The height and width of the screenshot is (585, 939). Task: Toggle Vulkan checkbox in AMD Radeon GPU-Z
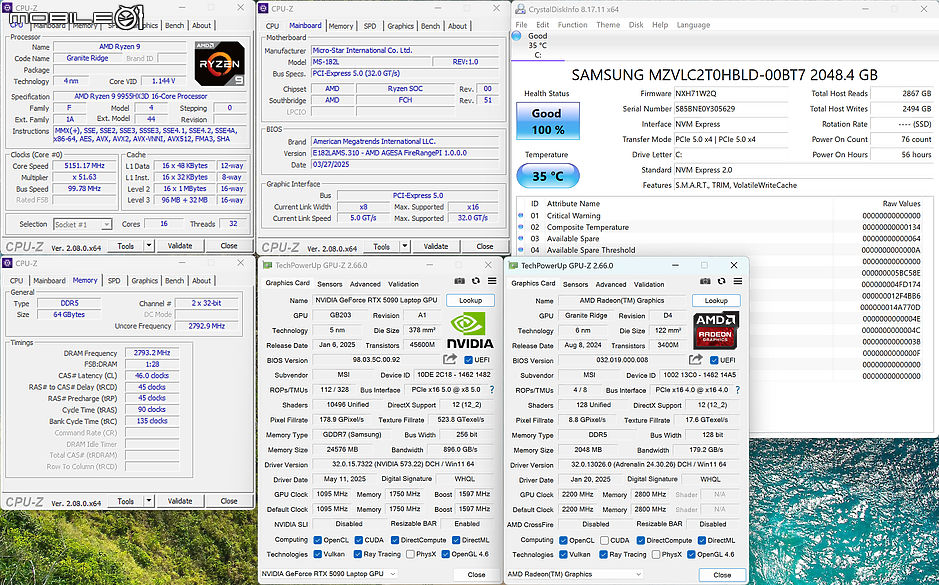(x=563, y=555)
